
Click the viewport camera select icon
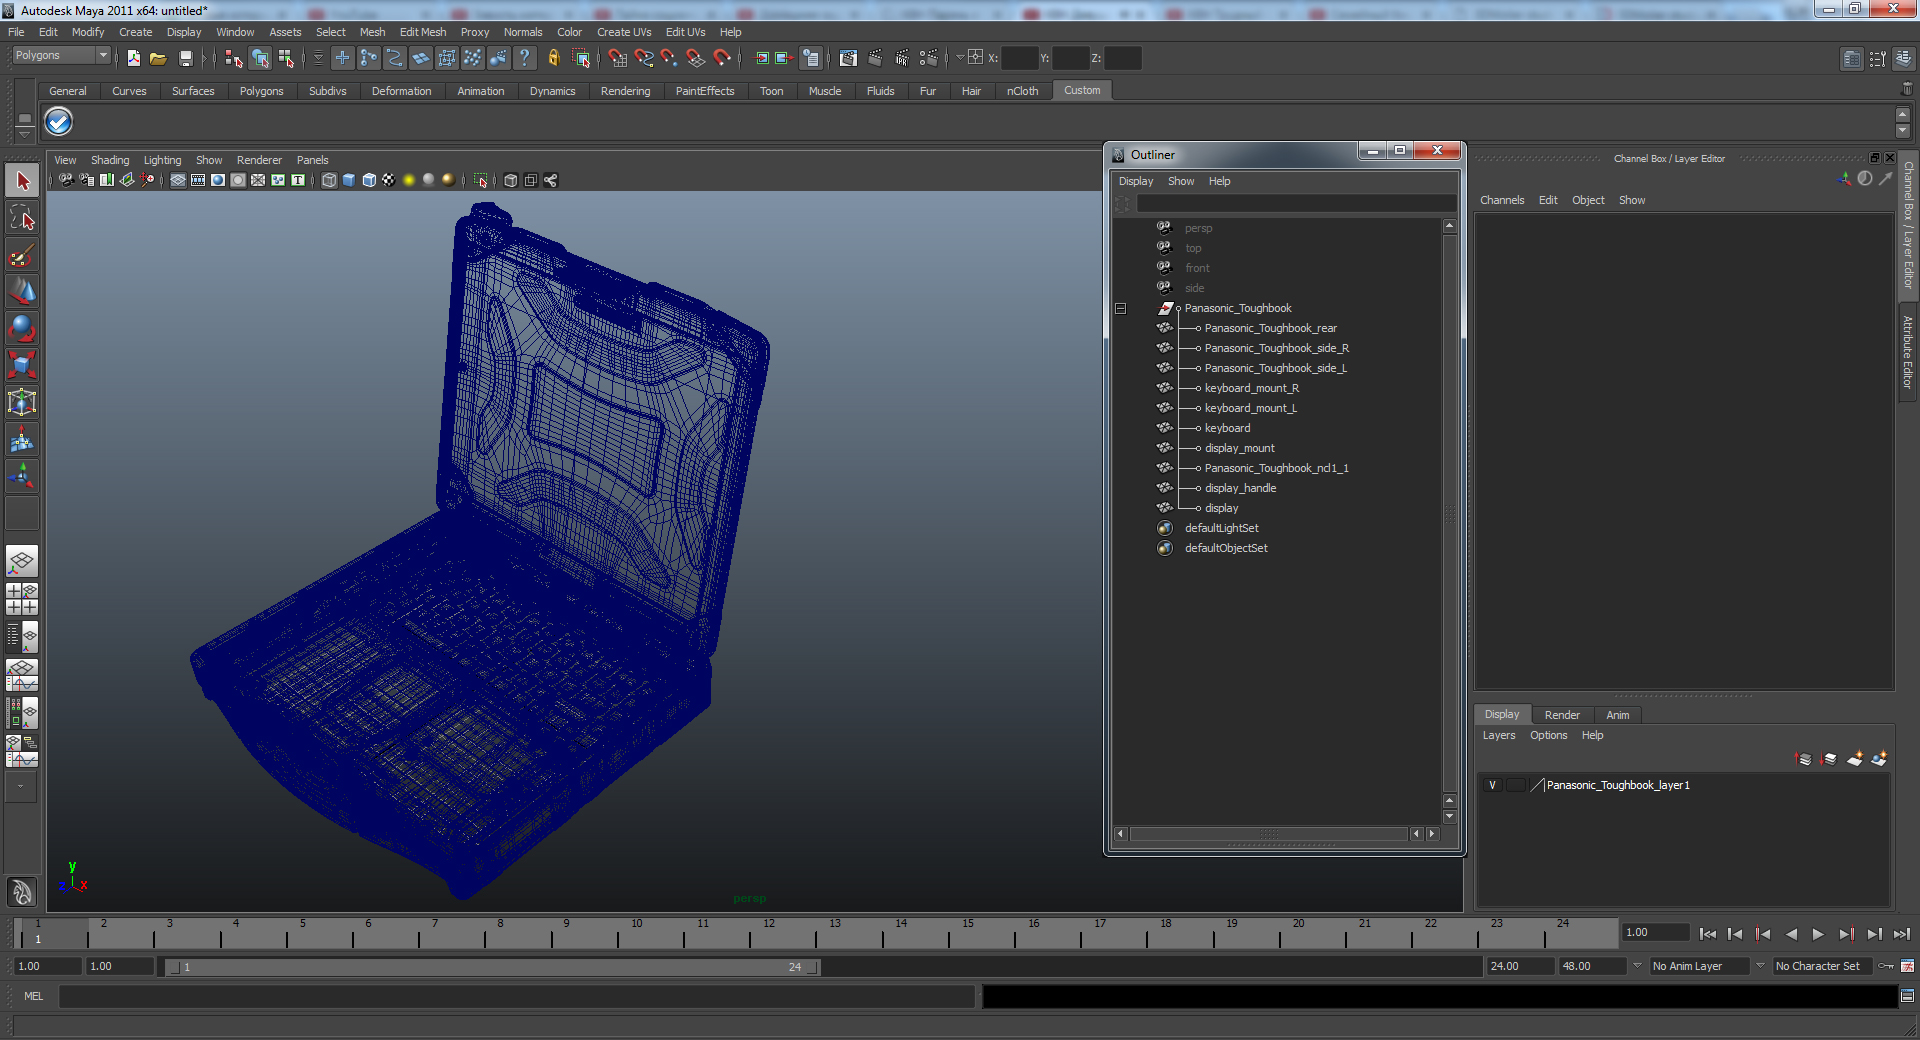click(66, 180)
